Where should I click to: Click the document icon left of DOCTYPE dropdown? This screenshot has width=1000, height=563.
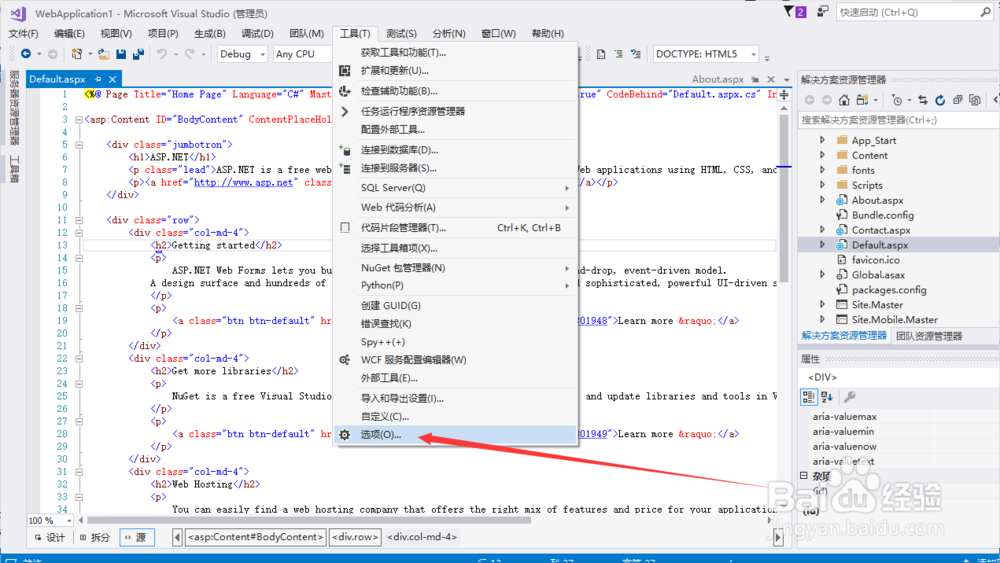pos(601,54)
